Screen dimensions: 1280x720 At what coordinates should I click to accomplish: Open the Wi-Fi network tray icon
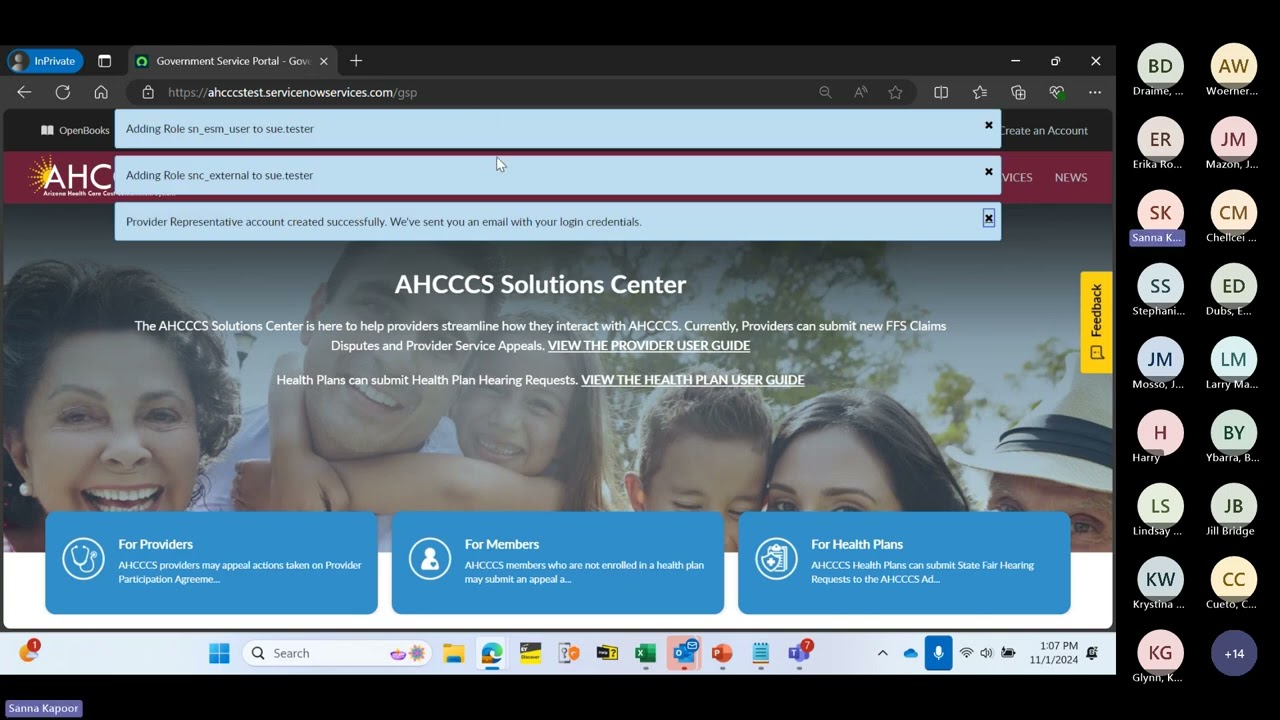click(966, 653)
